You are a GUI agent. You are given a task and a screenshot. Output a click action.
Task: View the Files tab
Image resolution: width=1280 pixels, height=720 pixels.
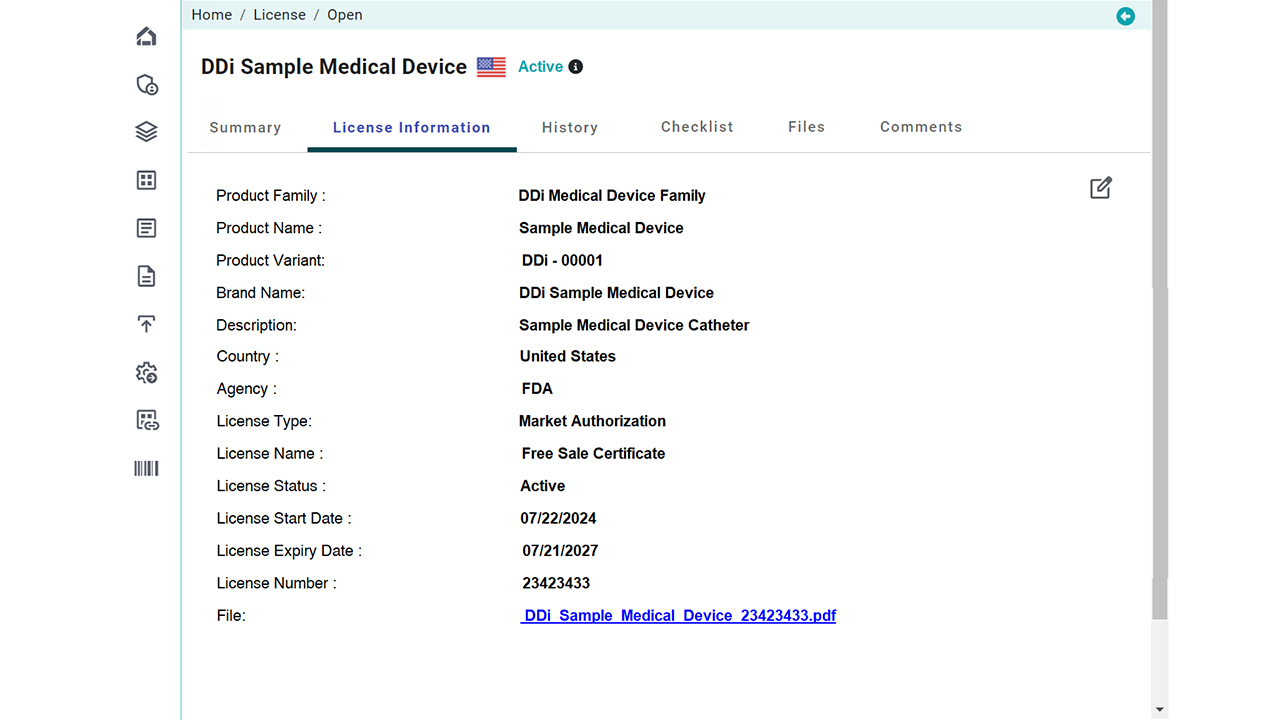806,127
